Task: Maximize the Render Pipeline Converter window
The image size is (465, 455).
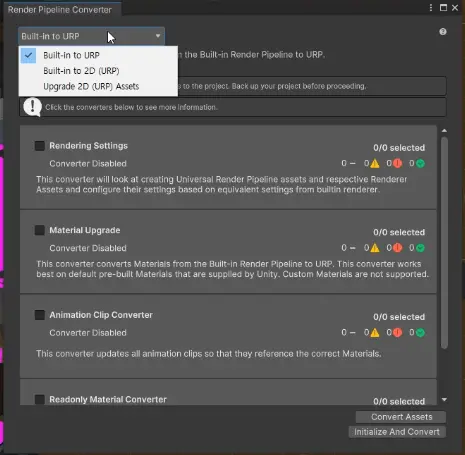Action: tap(443, 8)
